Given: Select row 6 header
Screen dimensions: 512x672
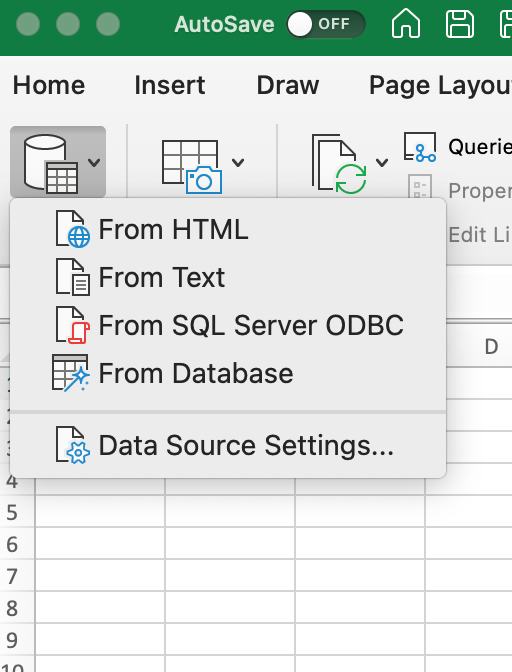Looking at the screenshot, I should point(17,543).
